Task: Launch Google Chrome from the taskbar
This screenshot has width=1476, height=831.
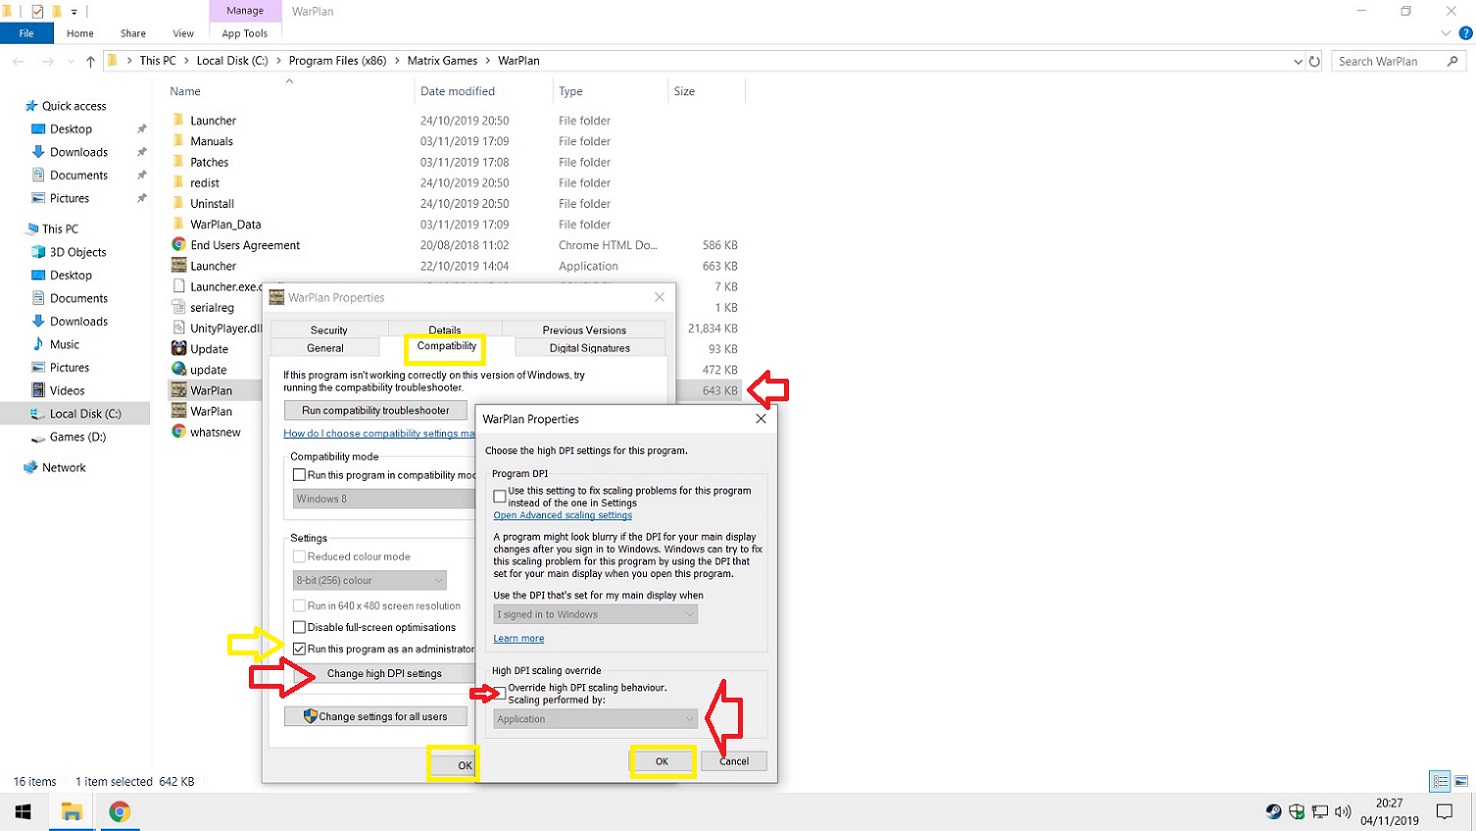Action: tap(119, 811)
